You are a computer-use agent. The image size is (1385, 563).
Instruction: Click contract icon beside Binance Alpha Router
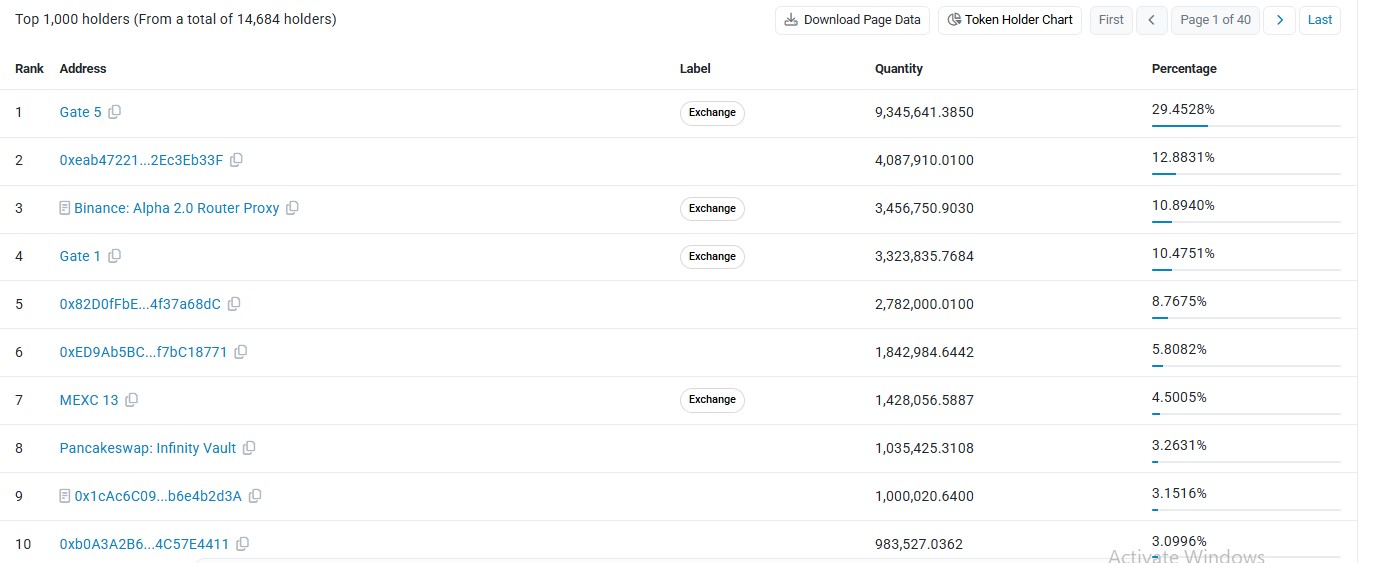point(65,208)
